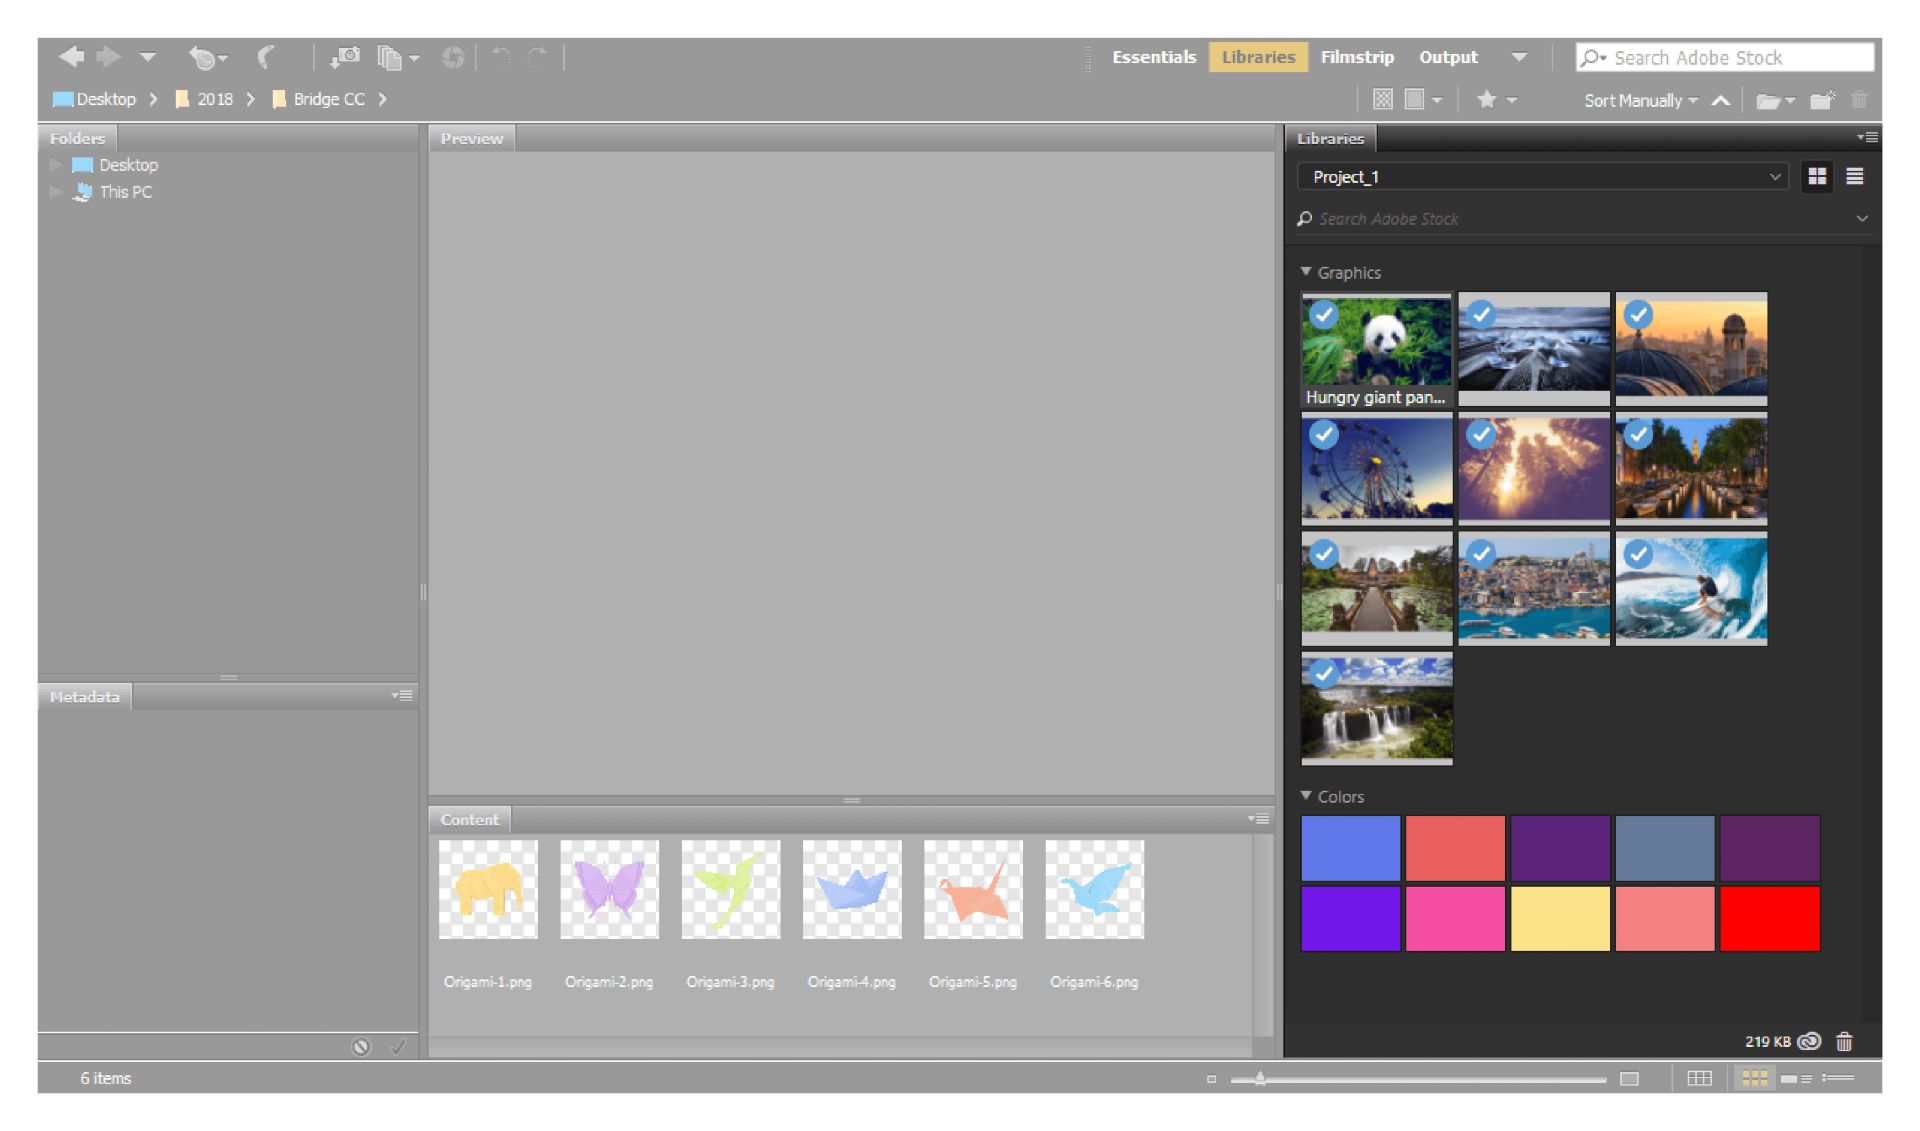Select the Preview panel tab
Viewport: 1920px width, 1131px height.
pyautogui.click(x=471, y=138)
